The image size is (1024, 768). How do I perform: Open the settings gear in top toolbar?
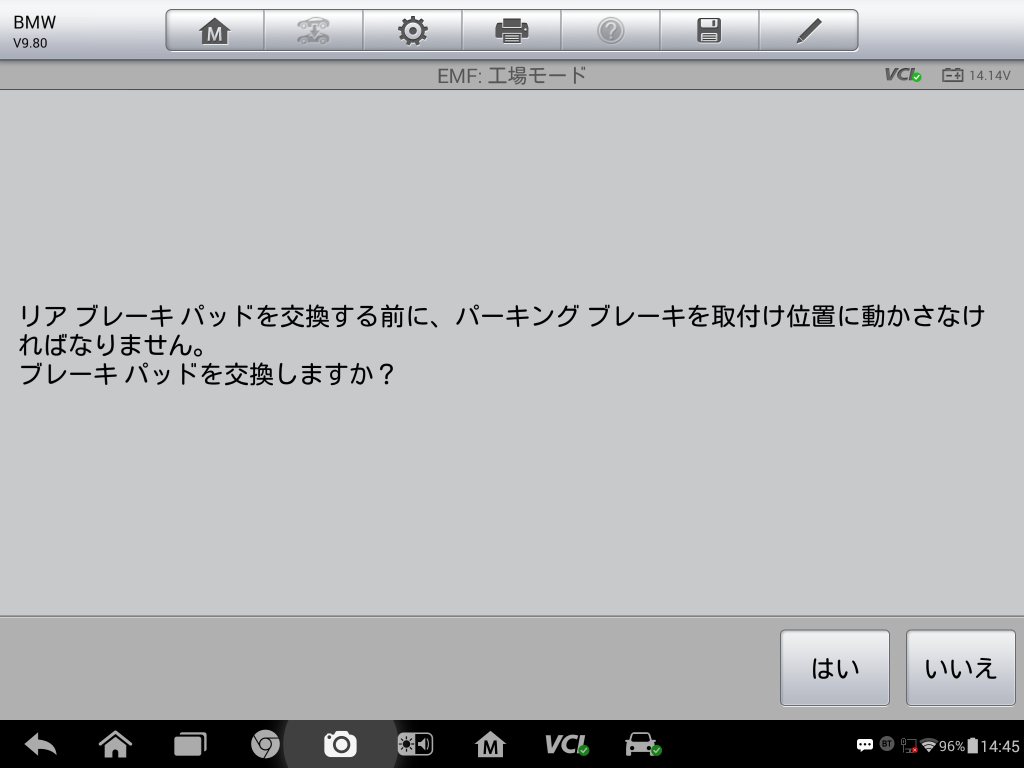pyautogui.click(x=413, y=31)
